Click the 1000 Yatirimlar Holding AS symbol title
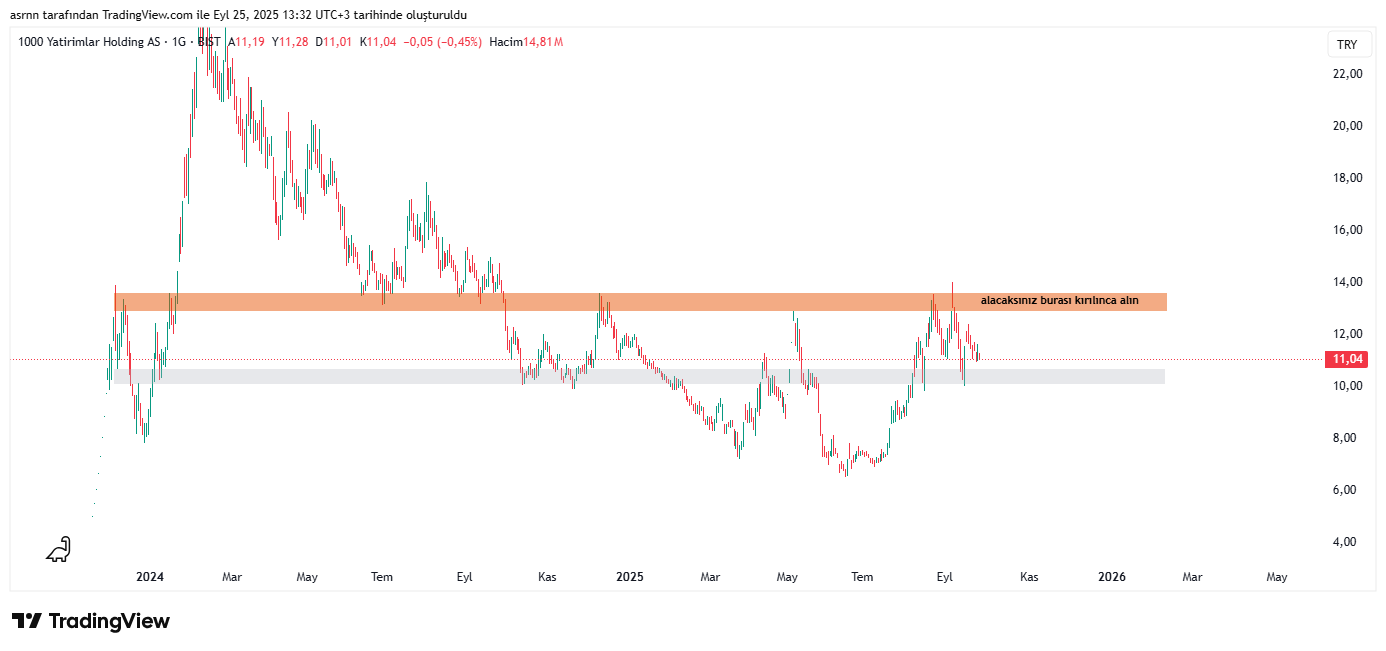 point(89,42)
